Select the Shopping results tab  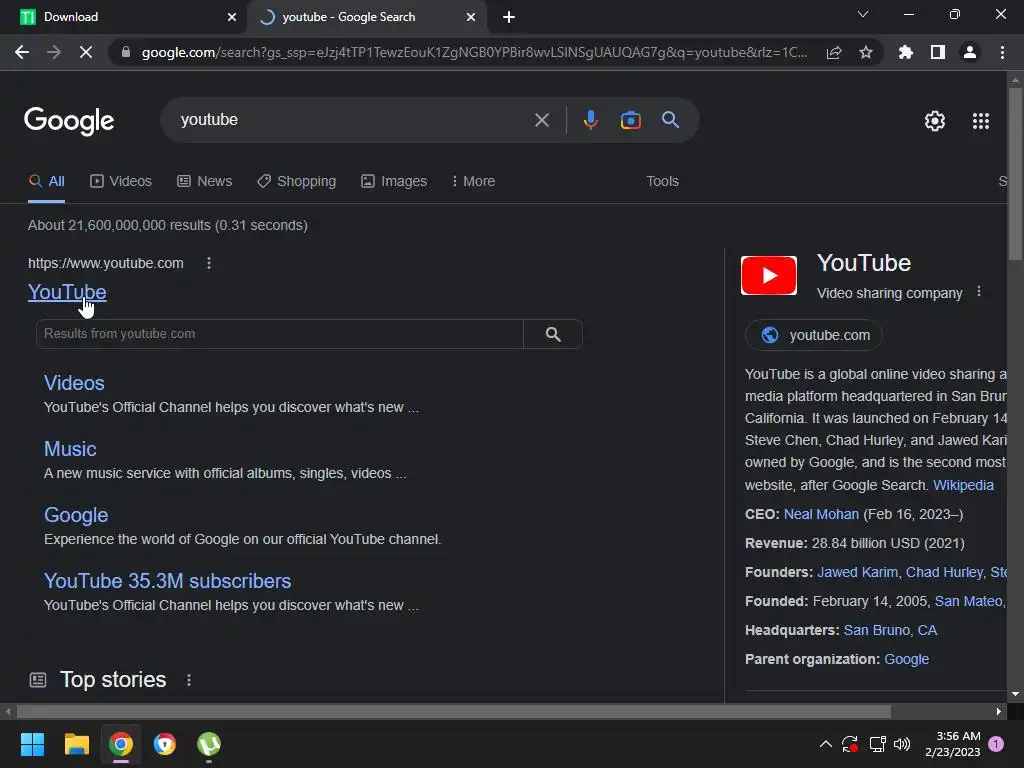pyautogui.click(x=296, y=182)
